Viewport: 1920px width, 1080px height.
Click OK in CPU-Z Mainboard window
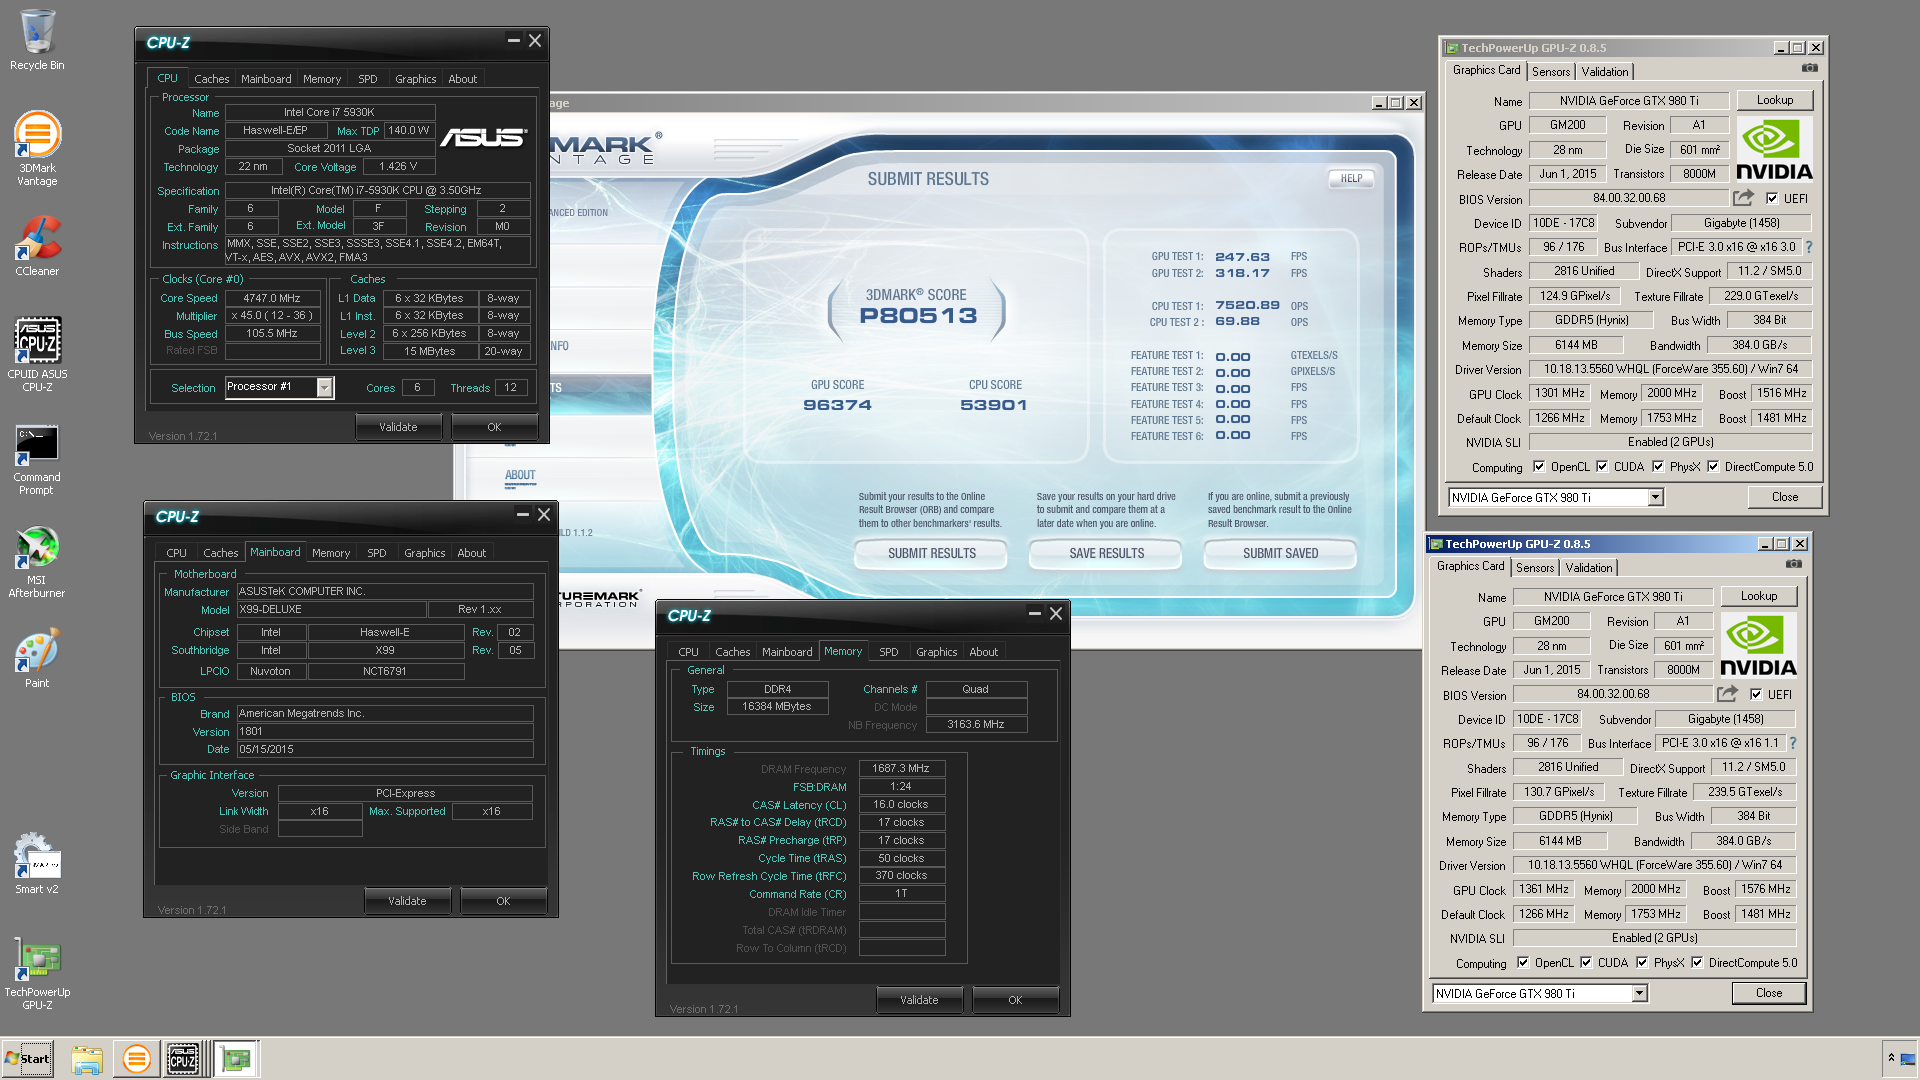point(503,901)
